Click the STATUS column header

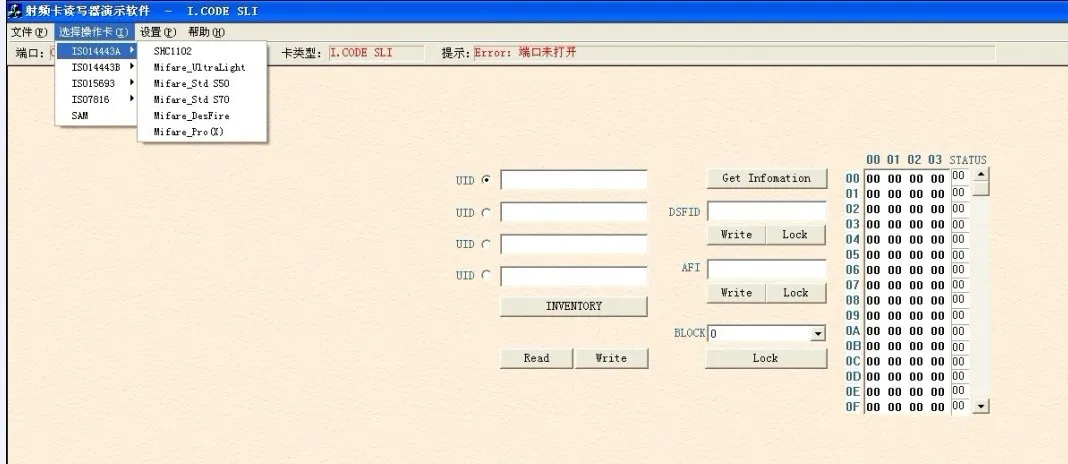[968, 160]
